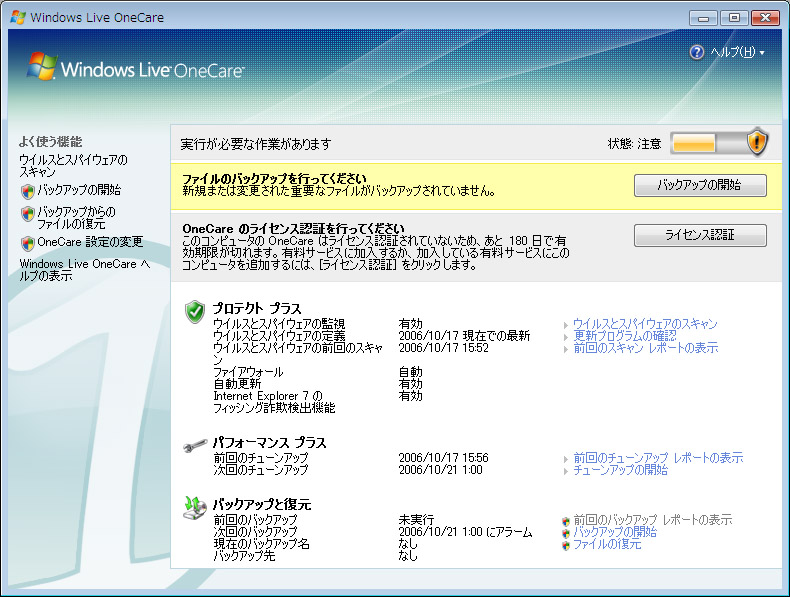
Task: Click the Backup and Restore drive icon
Action: [x=195, y=508]
